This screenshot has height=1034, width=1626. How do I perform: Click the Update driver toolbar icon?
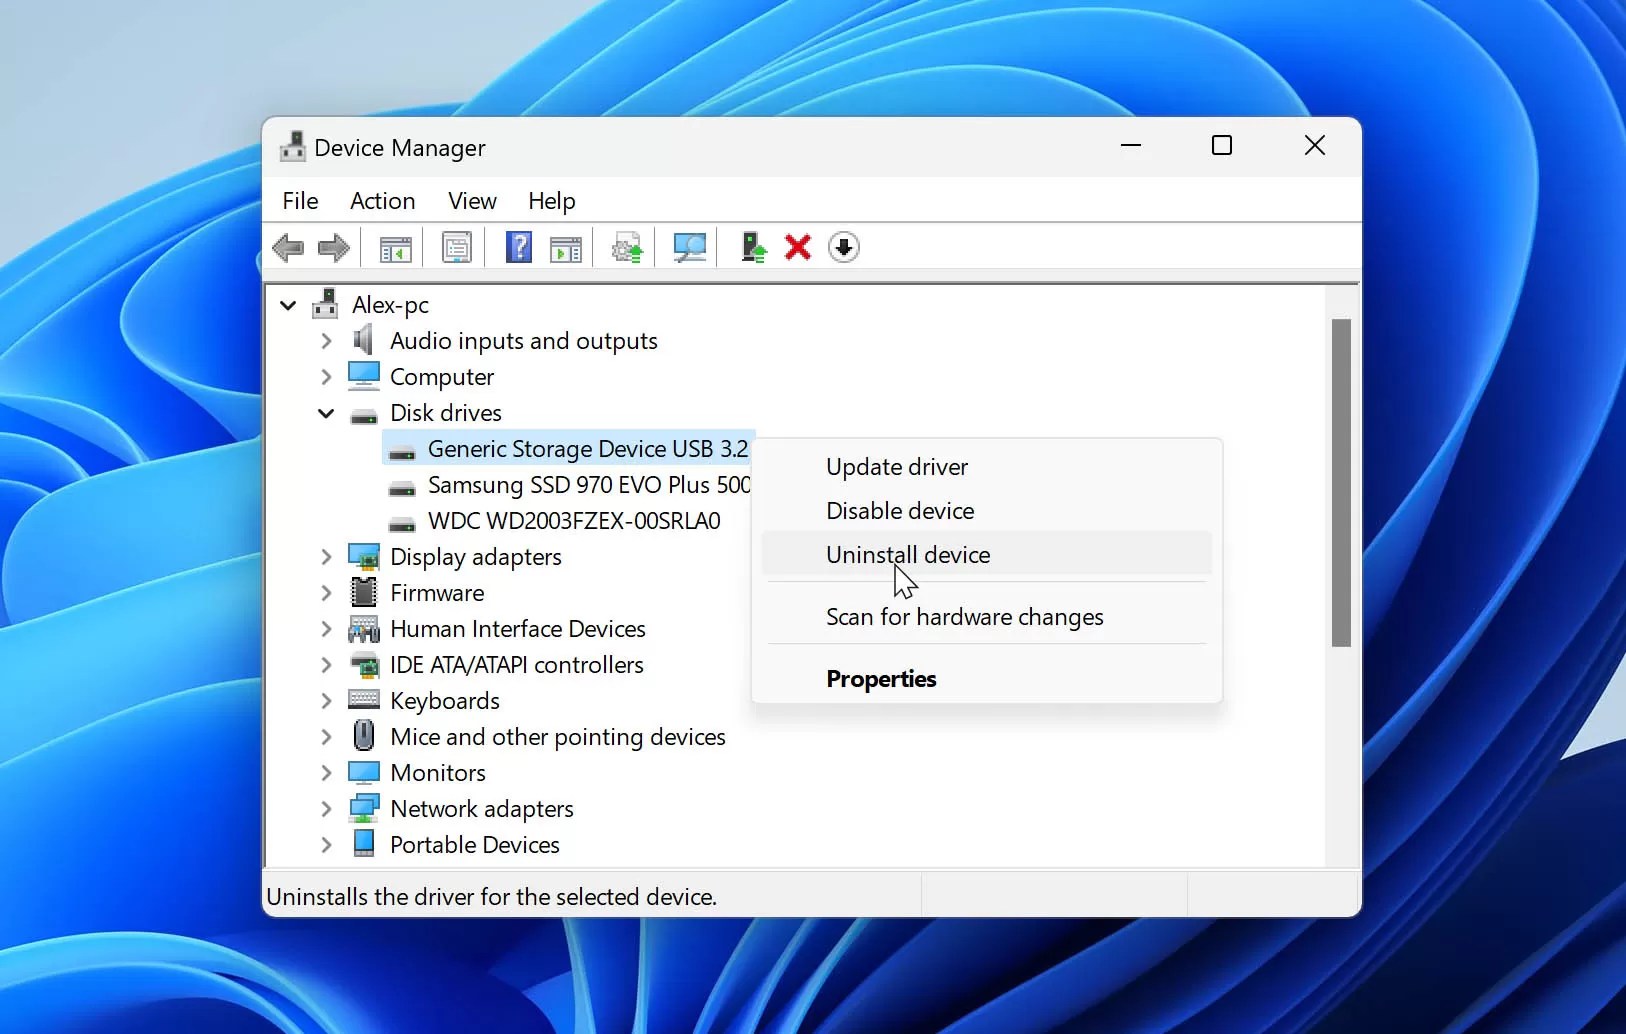point(627,247)
